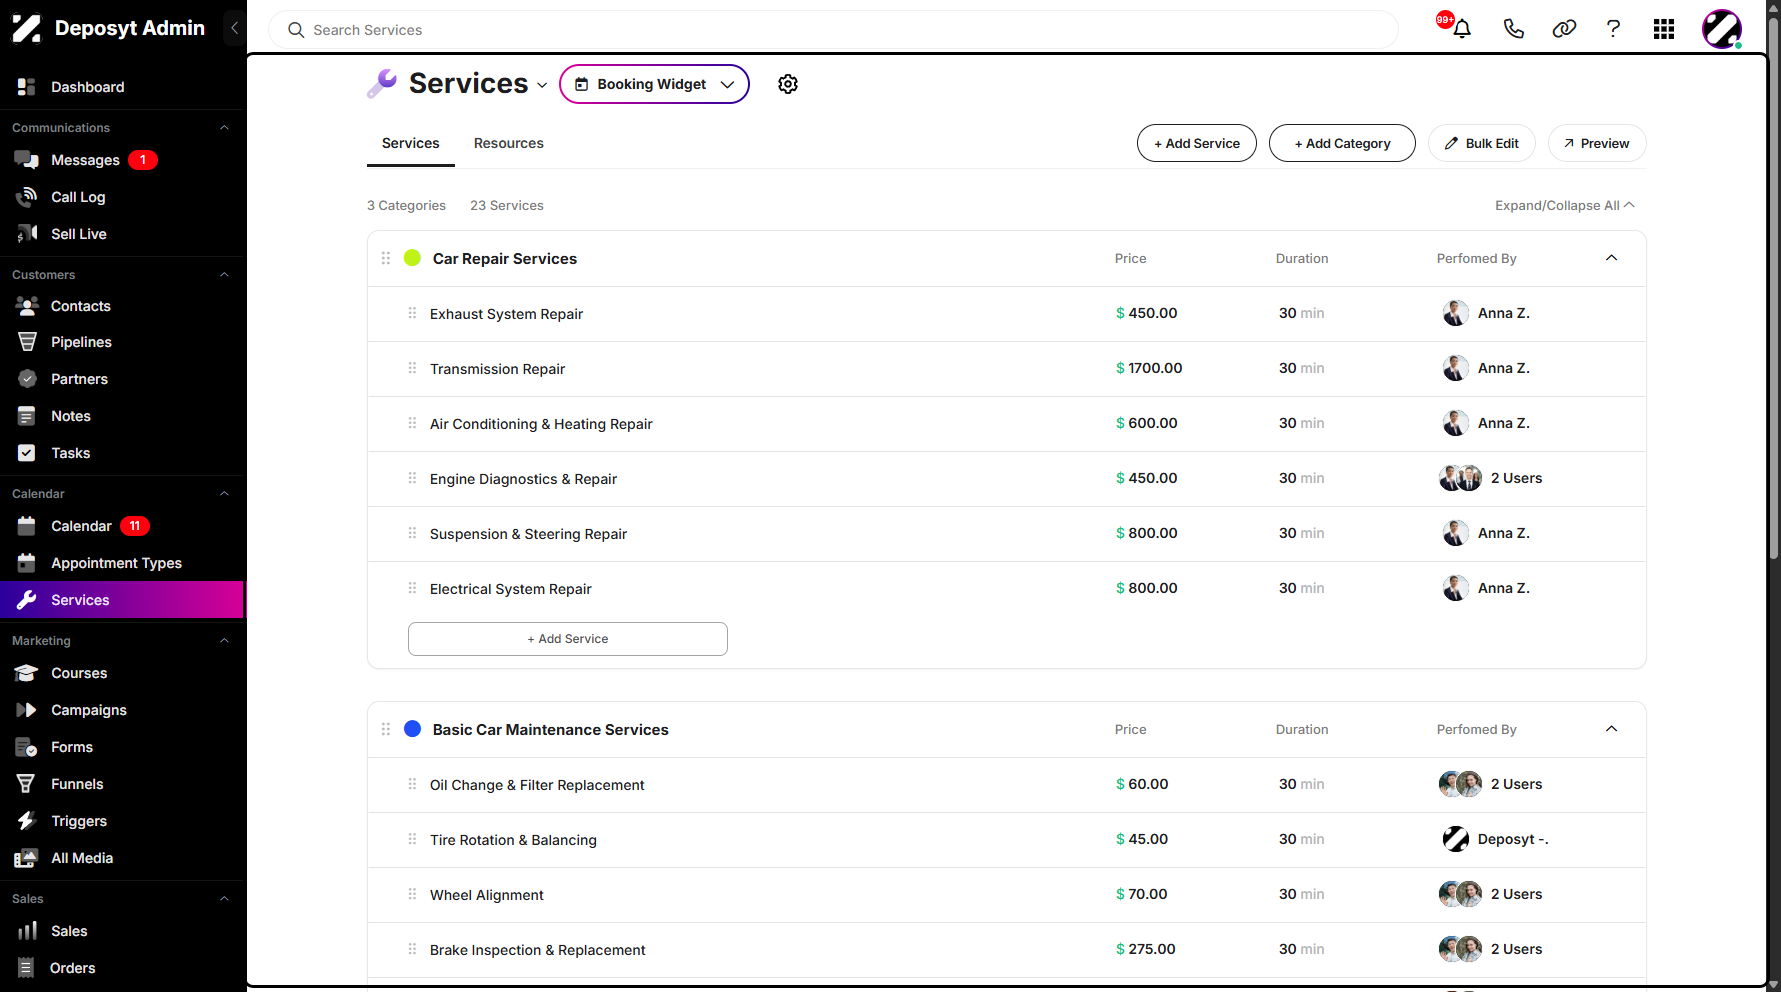Collapse the Marketing sidebar section

pyautogui.click(x=224, y=640)
